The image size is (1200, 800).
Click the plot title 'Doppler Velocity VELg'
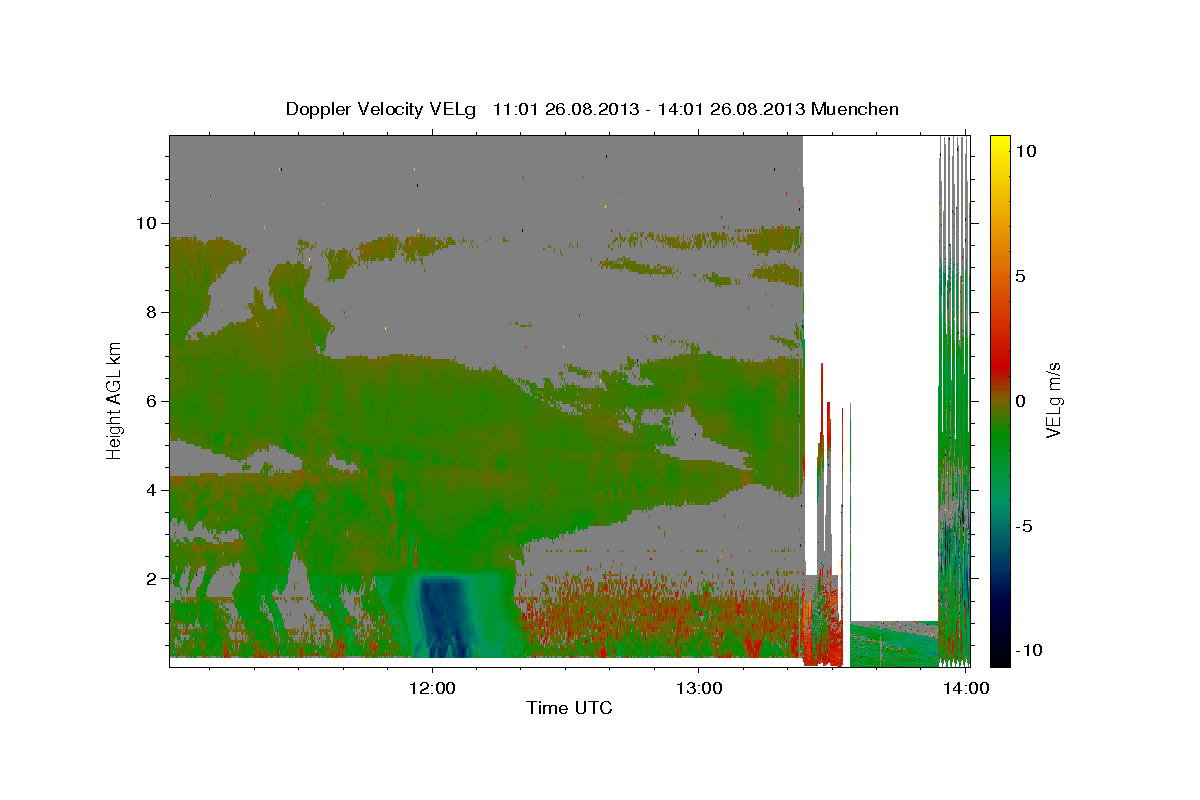381,109
